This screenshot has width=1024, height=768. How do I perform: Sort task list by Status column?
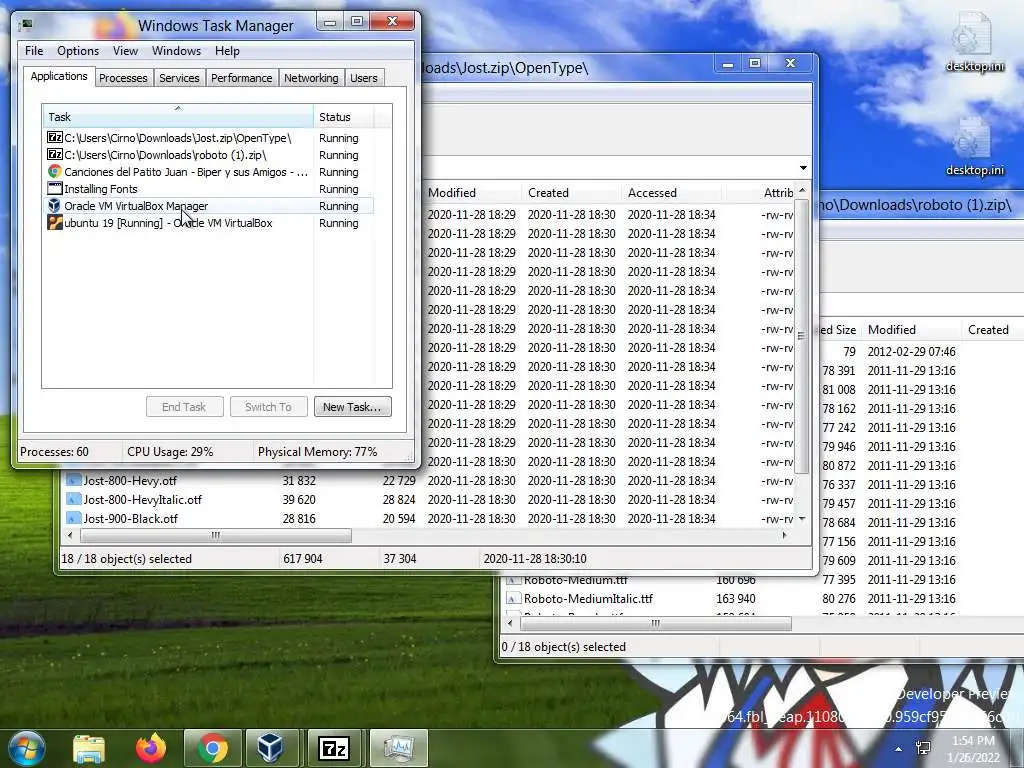[344, 117]
